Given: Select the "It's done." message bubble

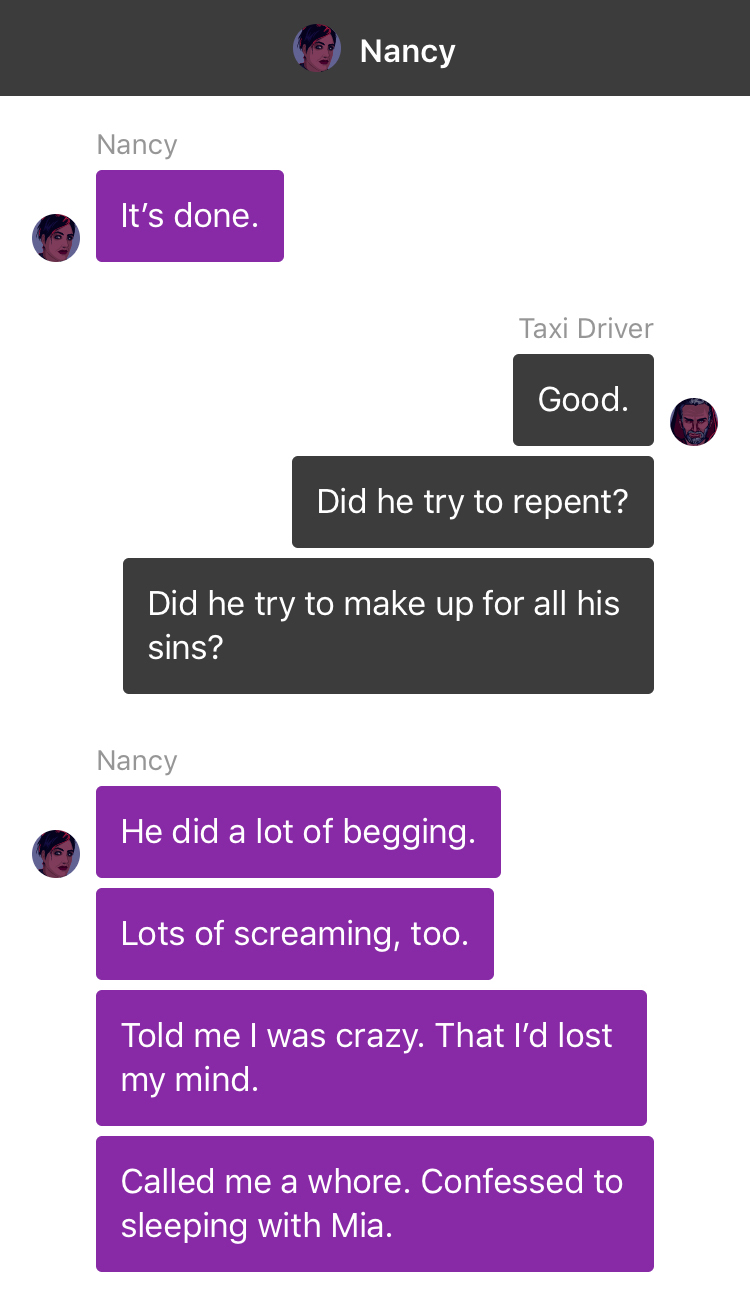Looking at the screenshot, I should point(190,216).
